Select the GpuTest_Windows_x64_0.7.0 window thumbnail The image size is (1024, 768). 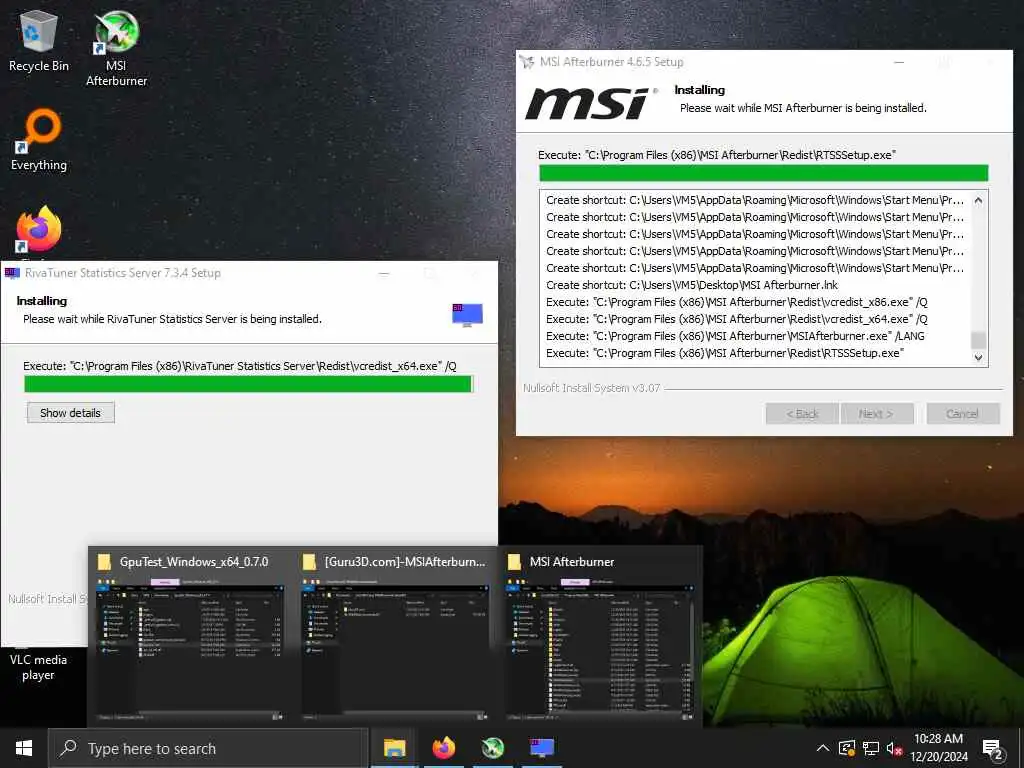[190, 637]
